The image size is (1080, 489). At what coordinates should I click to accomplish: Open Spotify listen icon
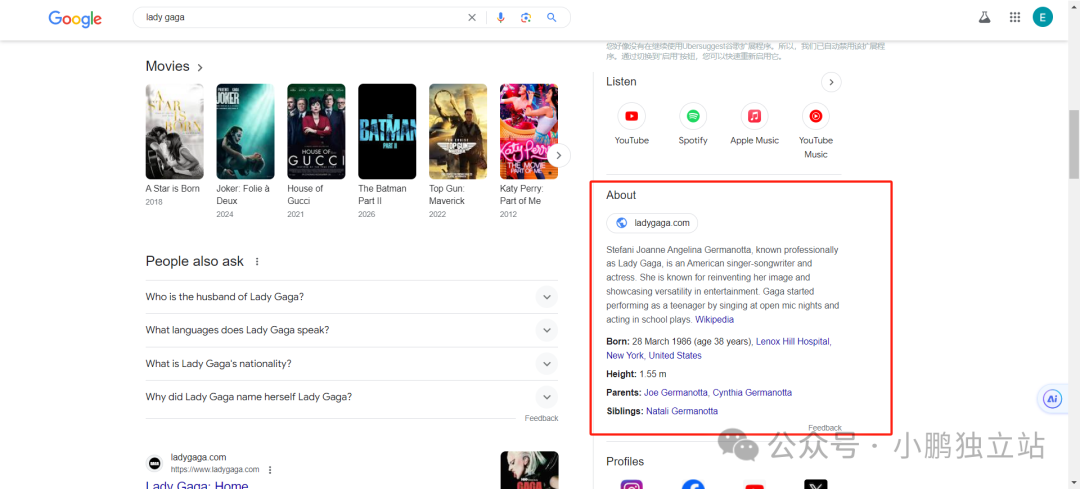(x=693, y=116)
